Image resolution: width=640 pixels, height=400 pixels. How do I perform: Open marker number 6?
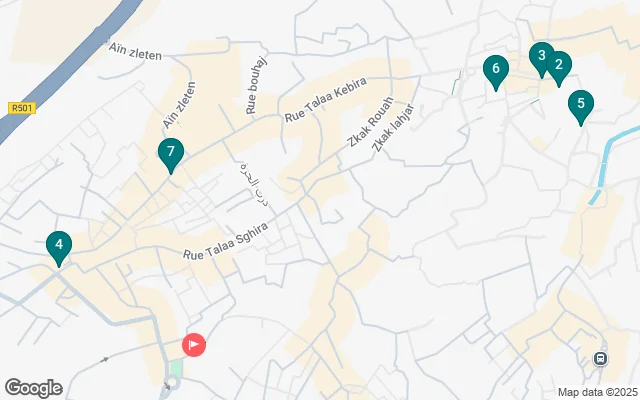[496, 73]
